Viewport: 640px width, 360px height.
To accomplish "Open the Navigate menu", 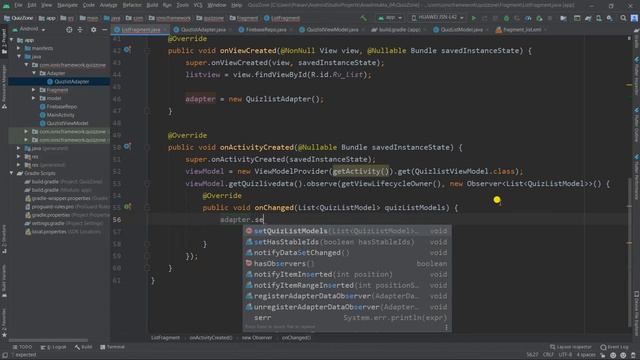I will pos(67,5).
